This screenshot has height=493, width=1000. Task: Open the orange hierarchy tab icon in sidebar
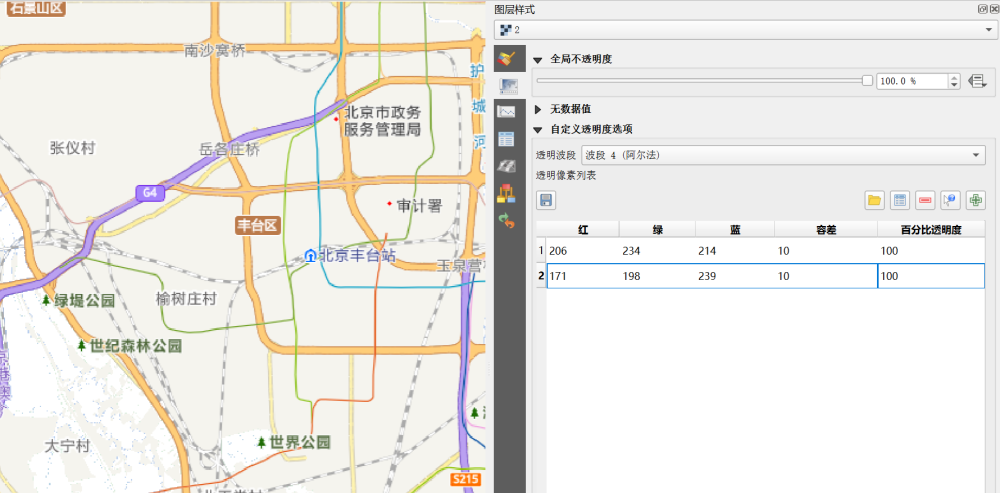tap(506, 193)
